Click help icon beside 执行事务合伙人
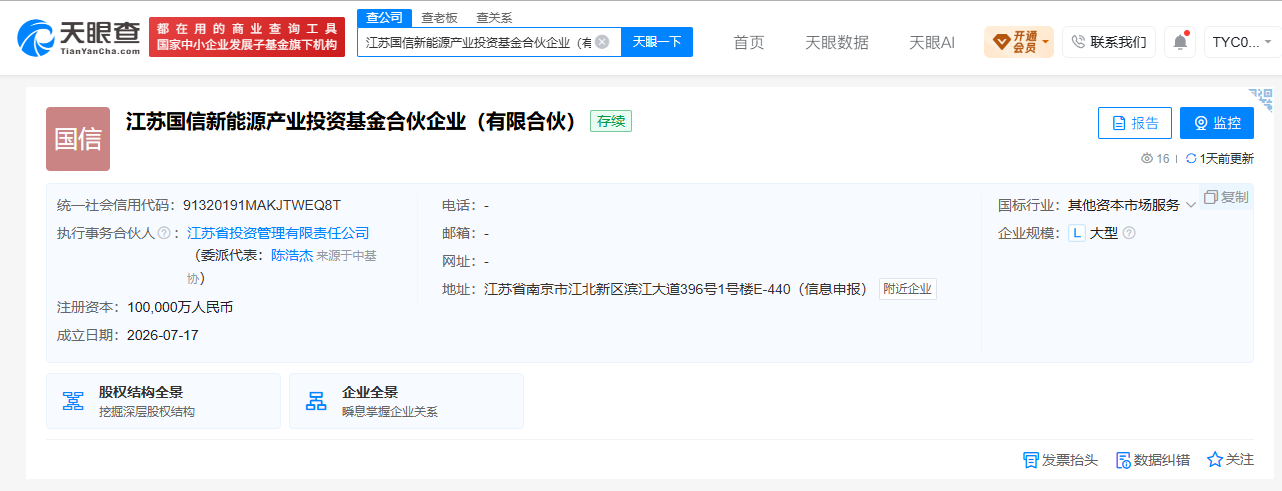 coord(163,233)
